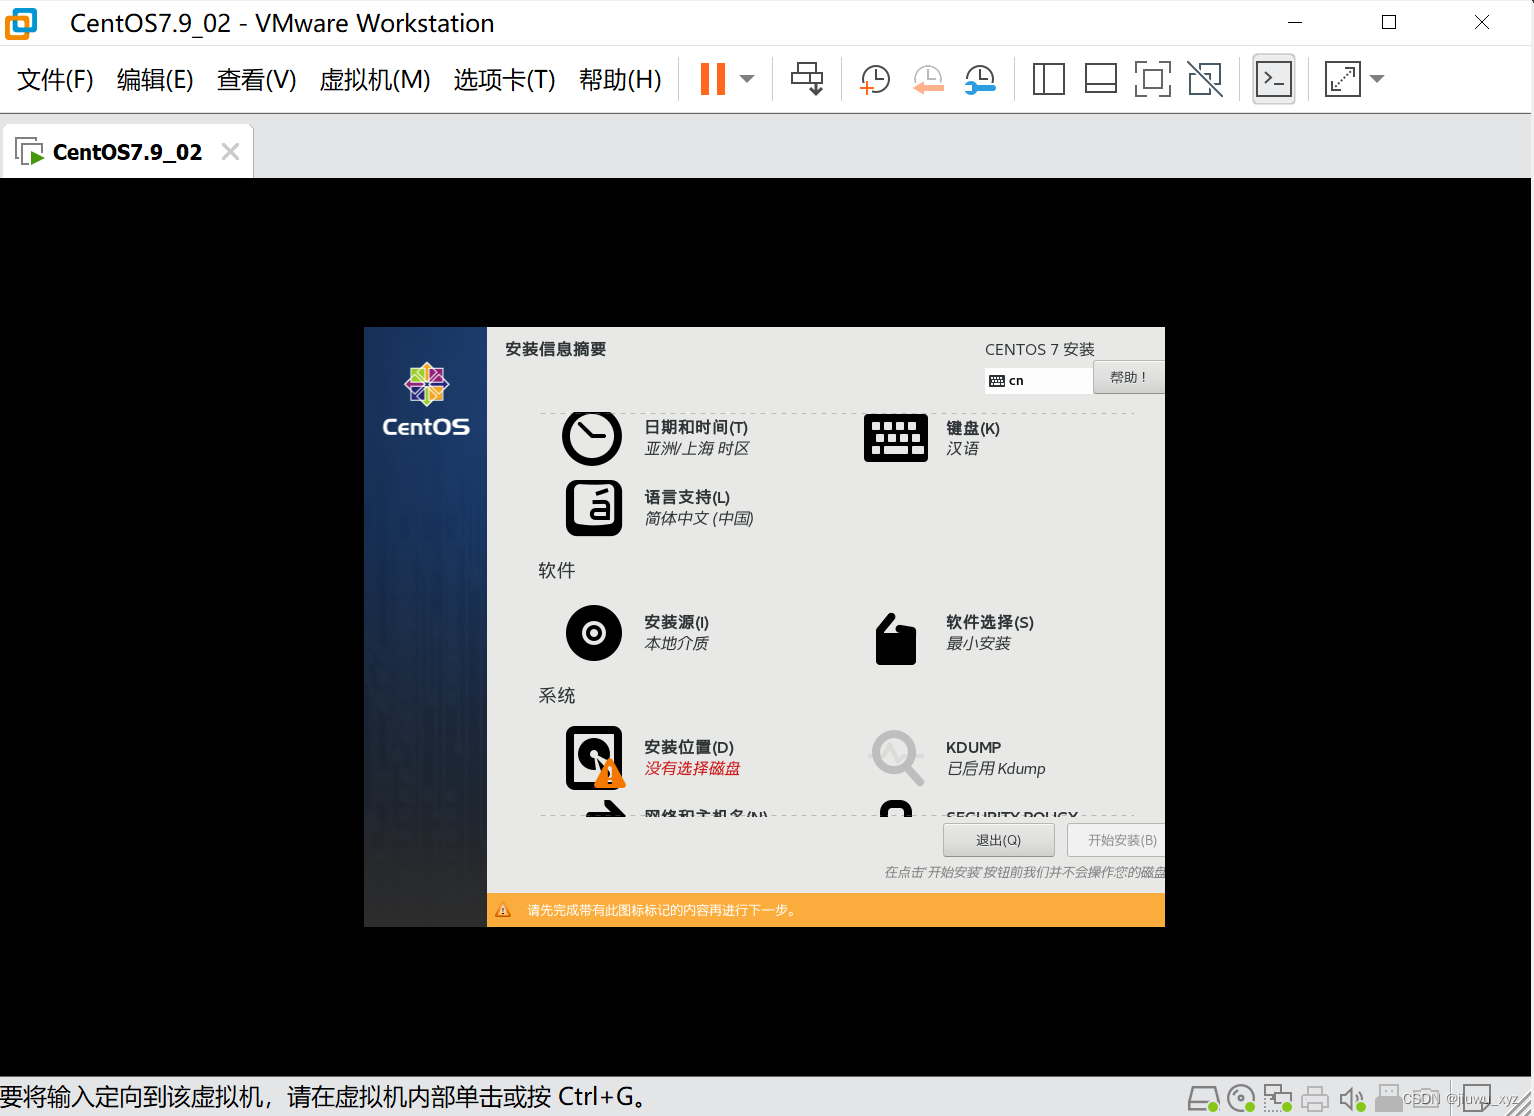Toggle the thumbnail bar view icon
Screen dimensions: 1534x1116
pyautogui.click(x=1100, y=79)
